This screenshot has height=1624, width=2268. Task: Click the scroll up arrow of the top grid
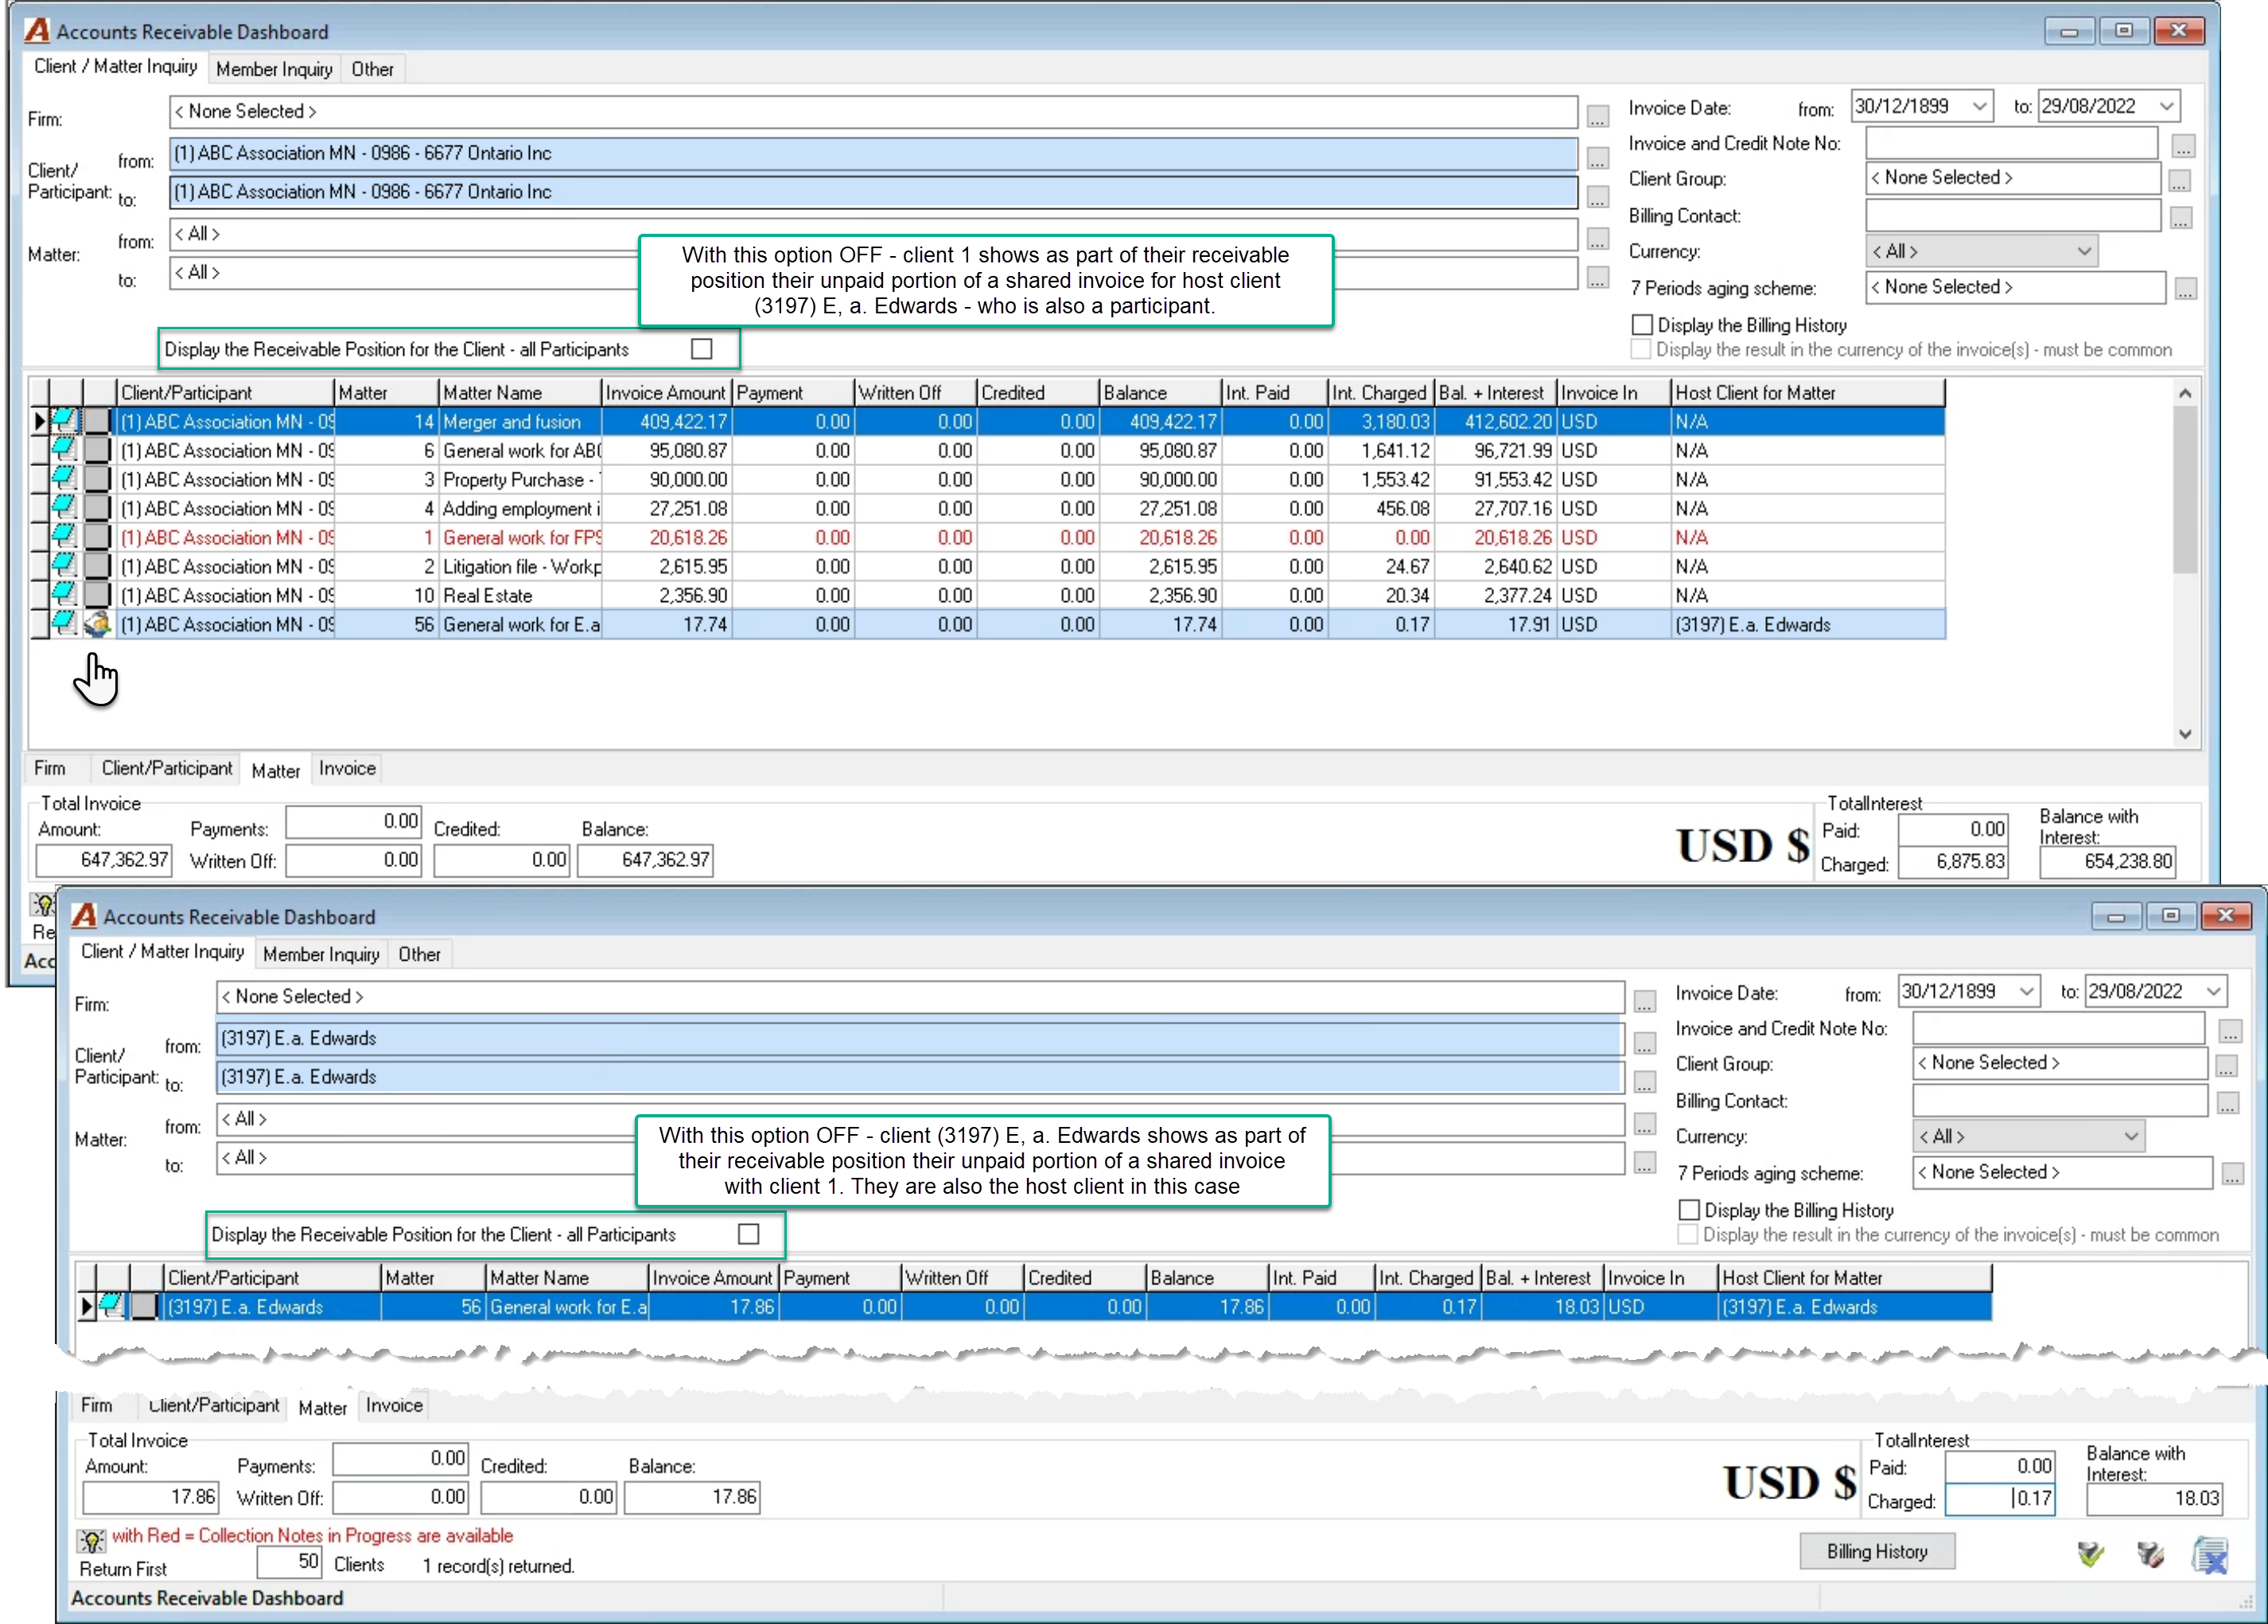pos(2185,393)
